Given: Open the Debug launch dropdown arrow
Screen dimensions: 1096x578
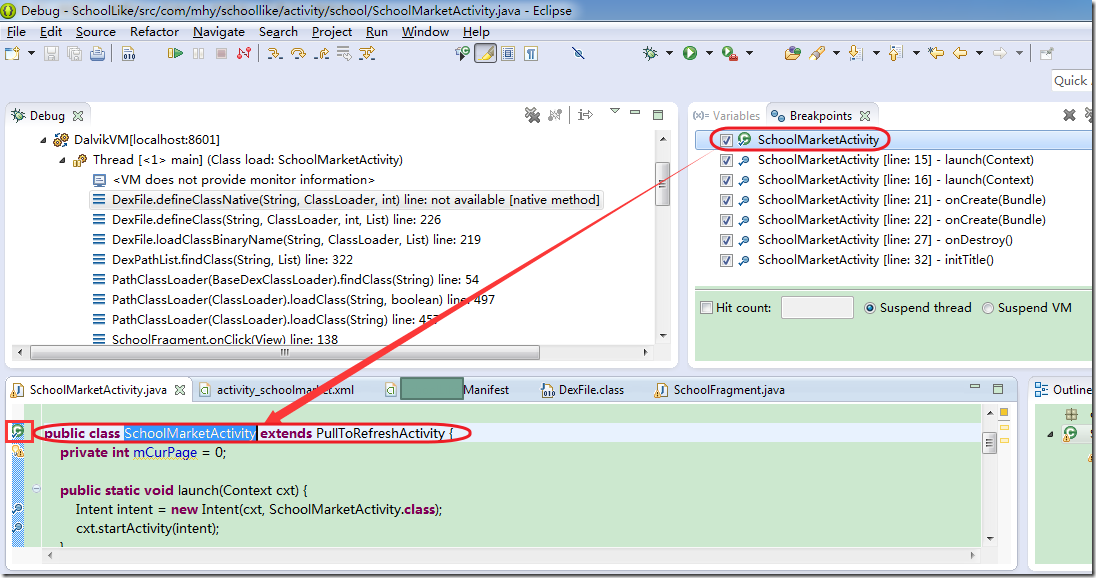Looking at the screenshot, I should 669,53.
